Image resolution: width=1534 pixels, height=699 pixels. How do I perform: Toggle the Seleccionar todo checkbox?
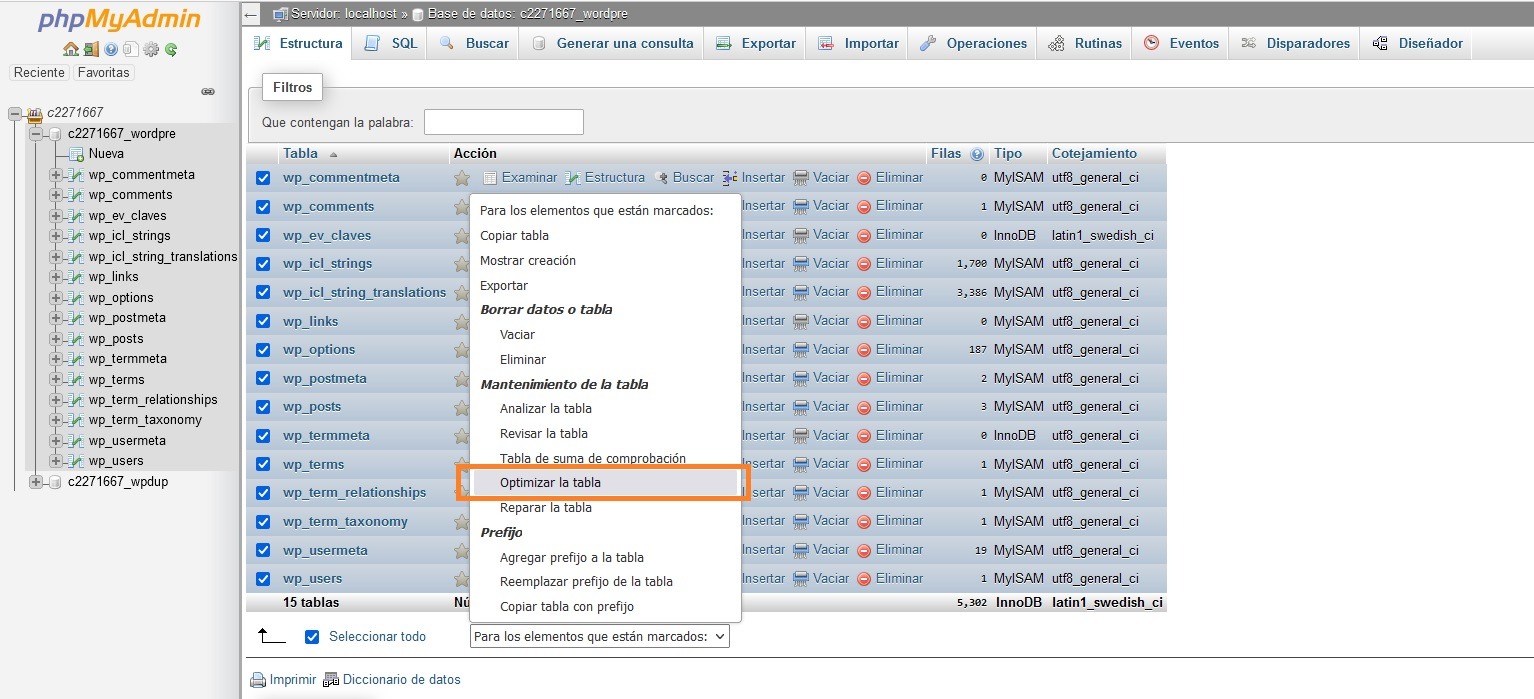pyautogui.click(x=312, y=637)
